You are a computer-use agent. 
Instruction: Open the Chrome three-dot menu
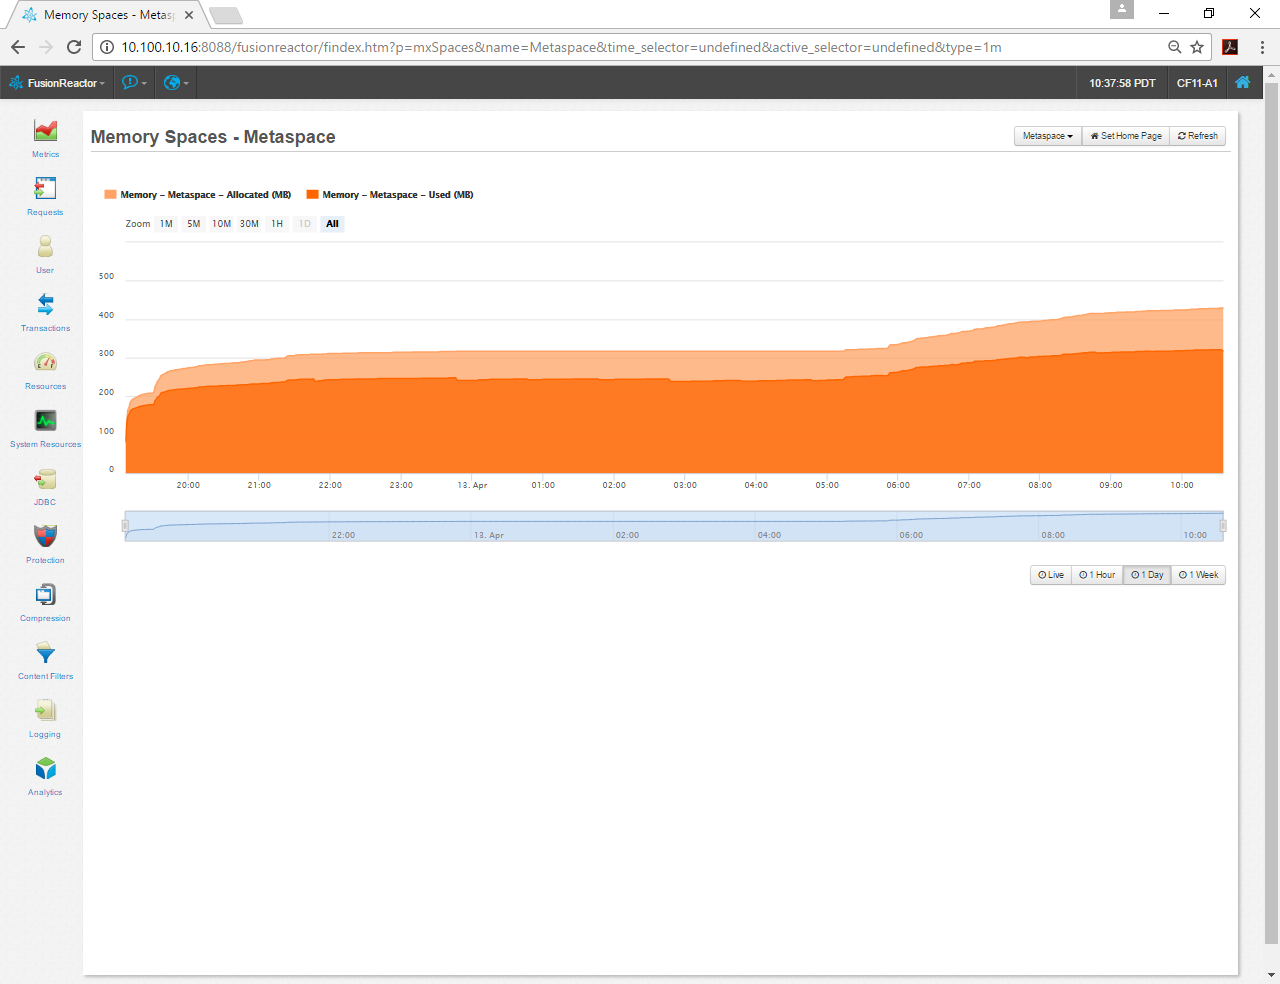click(x=1262, y=47)
